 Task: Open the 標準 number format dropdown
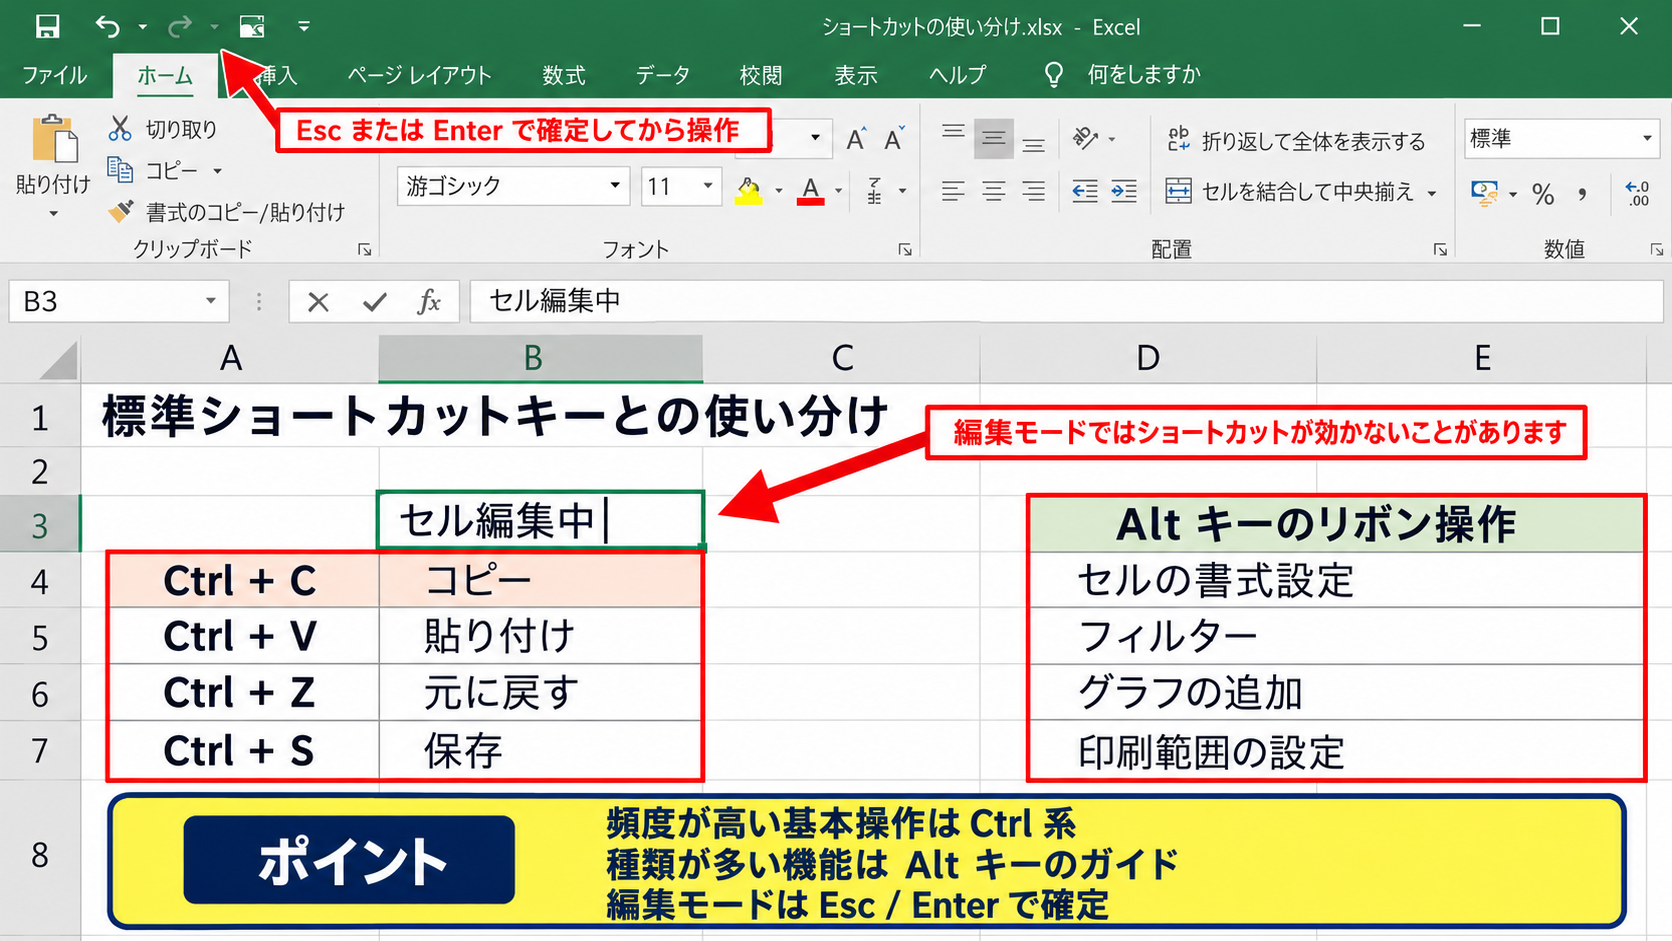click(1647, 138)
